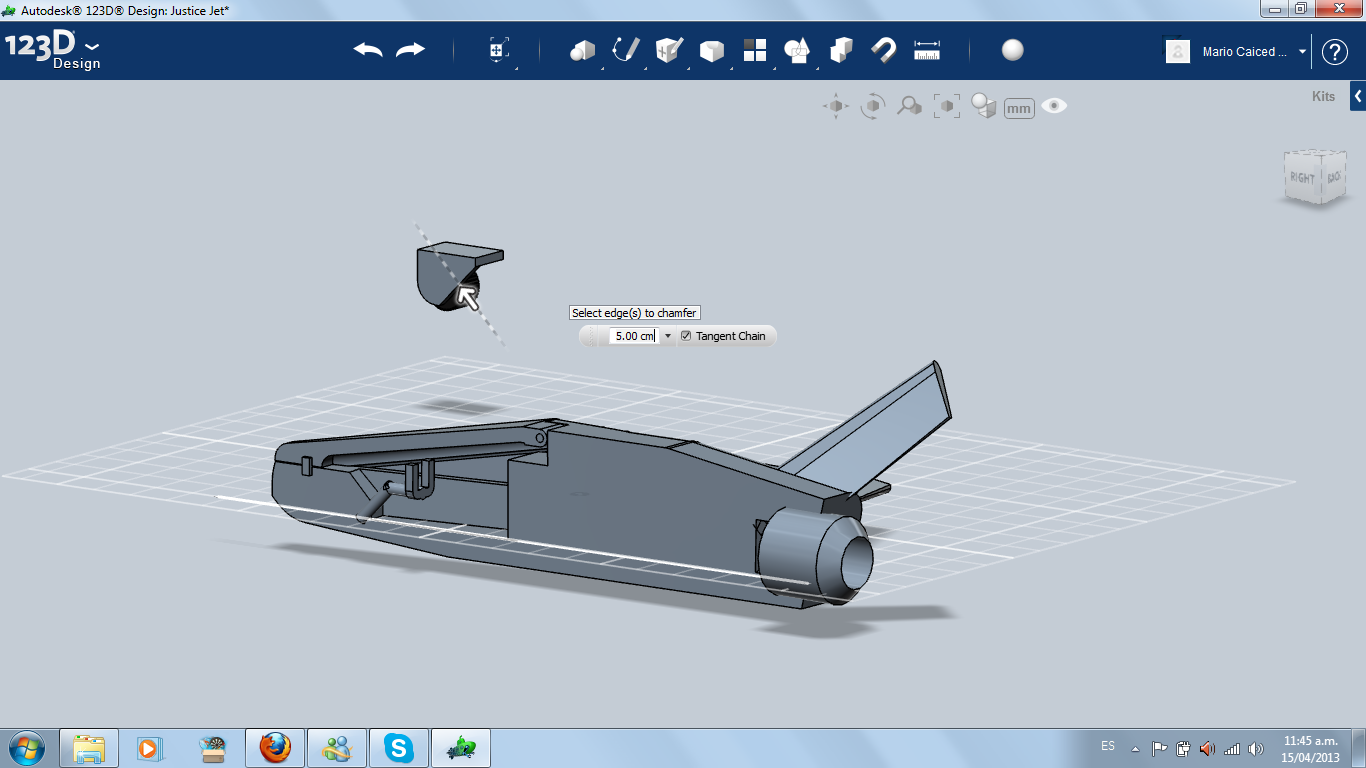Select the Measure ruler tool
Screen dimensions: 1366x768
click(x=927, y=50)
